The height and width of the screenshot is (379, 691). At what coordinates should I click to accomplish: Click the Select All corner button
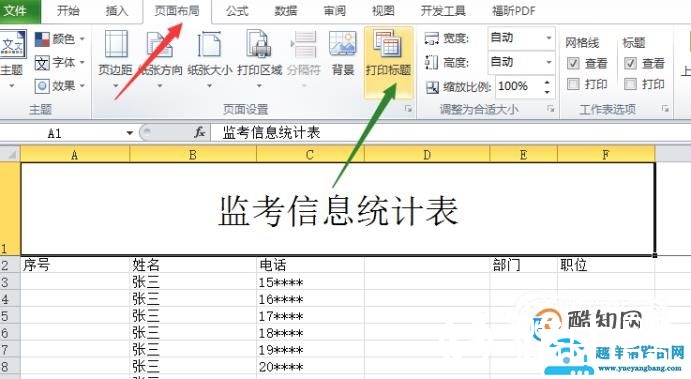[x=10, y=154]
